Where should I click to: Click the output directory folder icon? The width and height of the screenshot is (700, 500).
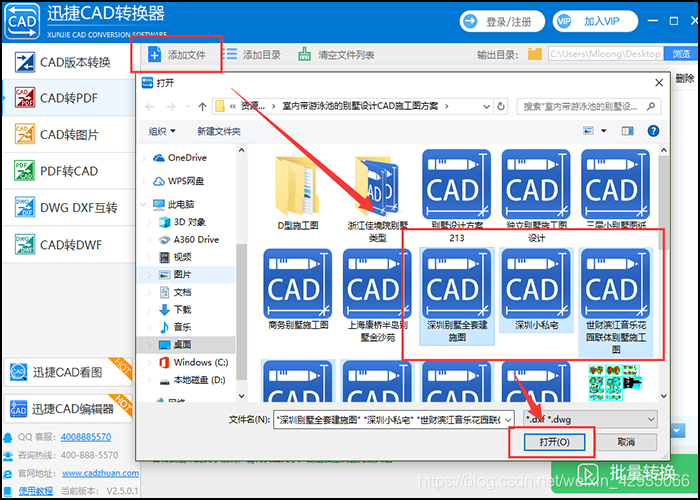click(534, 54)
